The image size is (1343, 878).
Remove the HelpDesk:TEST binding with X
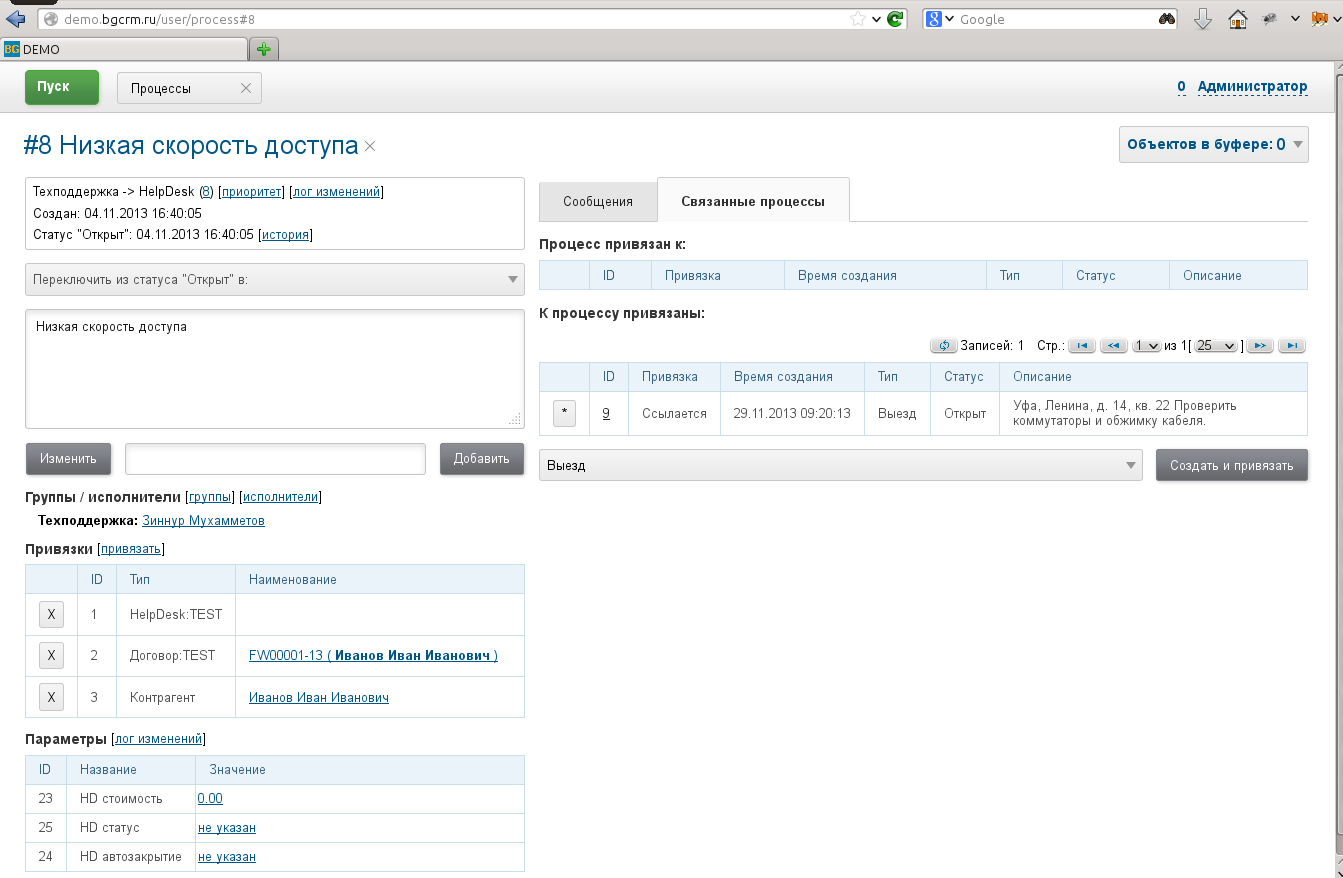click(51, 614)
